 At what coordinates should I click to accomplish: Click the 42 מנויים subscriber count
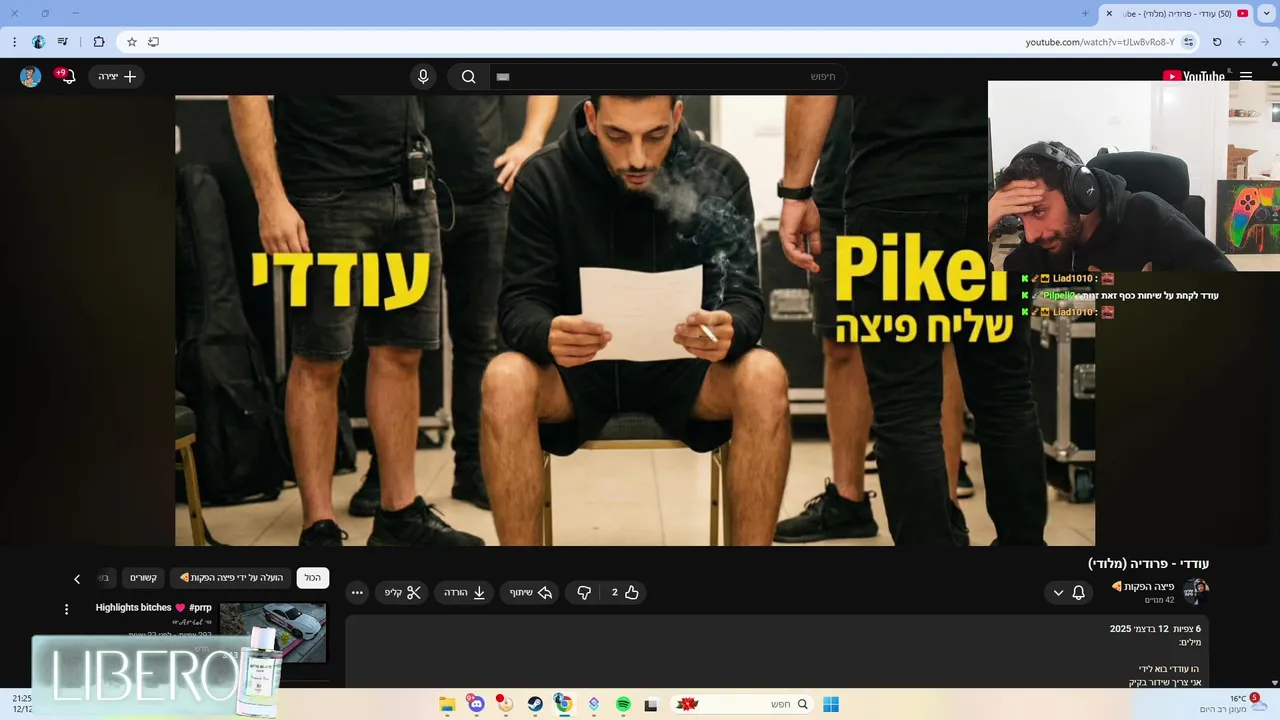point(1160,600)
